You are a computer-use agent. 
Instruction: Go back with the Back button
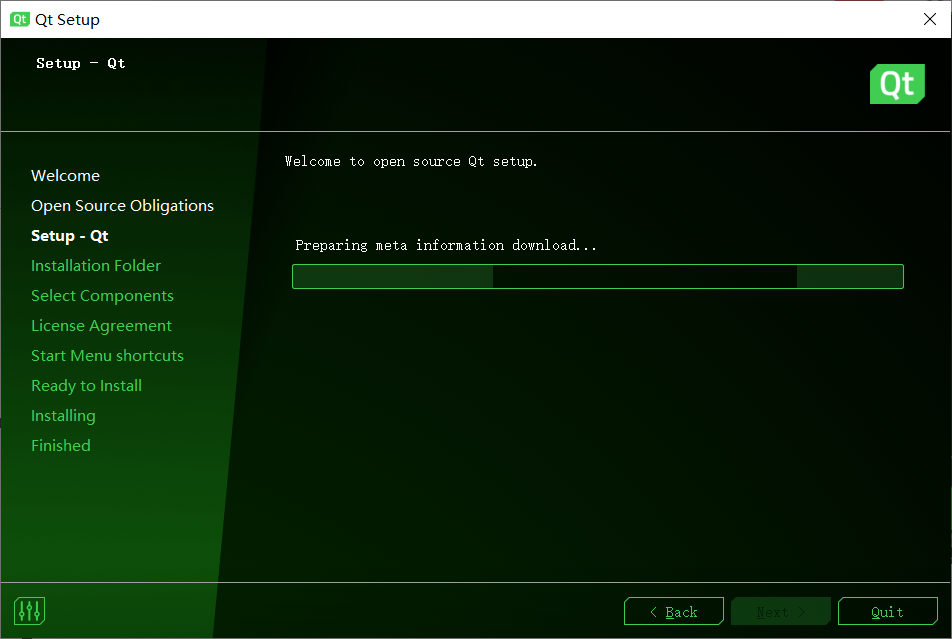673,611
